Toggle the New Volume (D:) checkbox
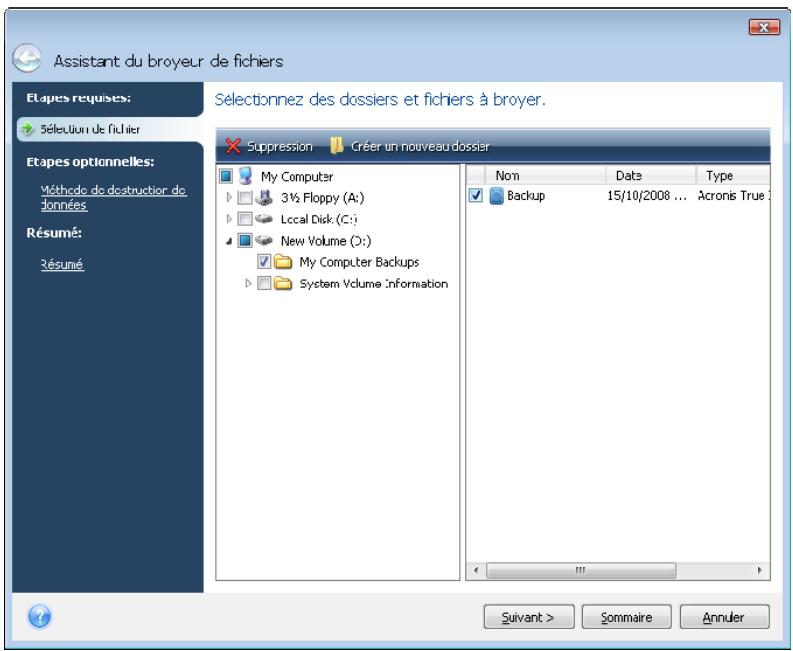 click(x=245, y=240)
